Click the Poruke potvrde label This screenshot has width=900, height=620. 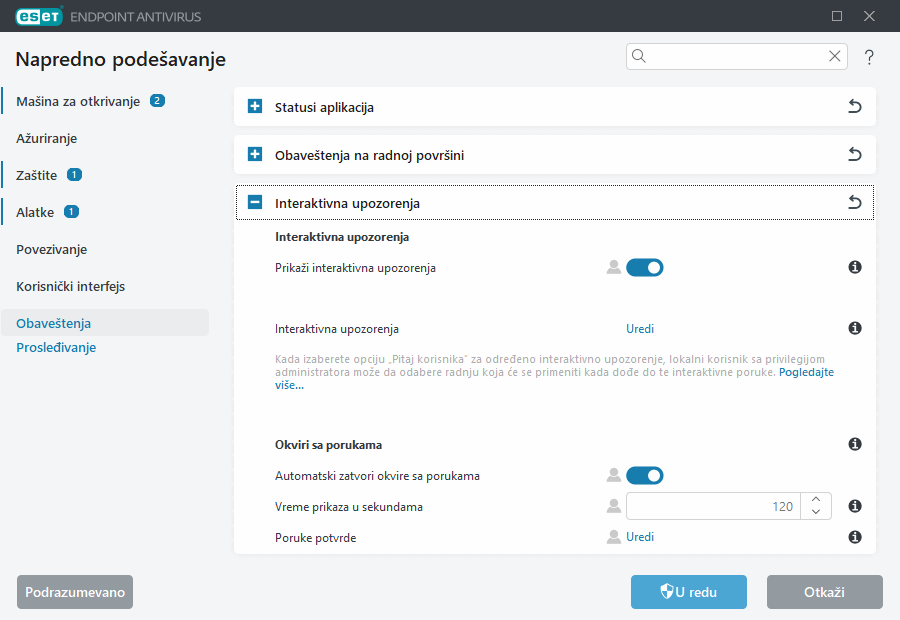[316, 538]
